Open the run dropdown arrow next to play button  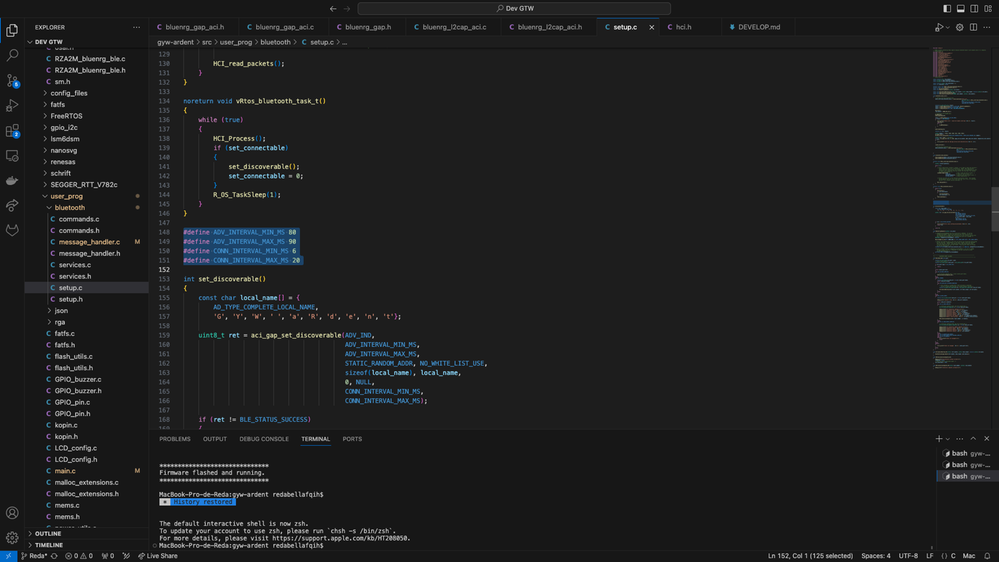pos(948,27)
